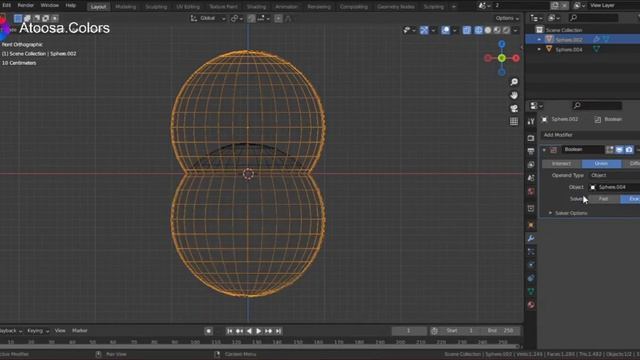The width and height of the screenshot is (640, 360).
Task: Select the Union boolean operation
Action: (601, 164)
